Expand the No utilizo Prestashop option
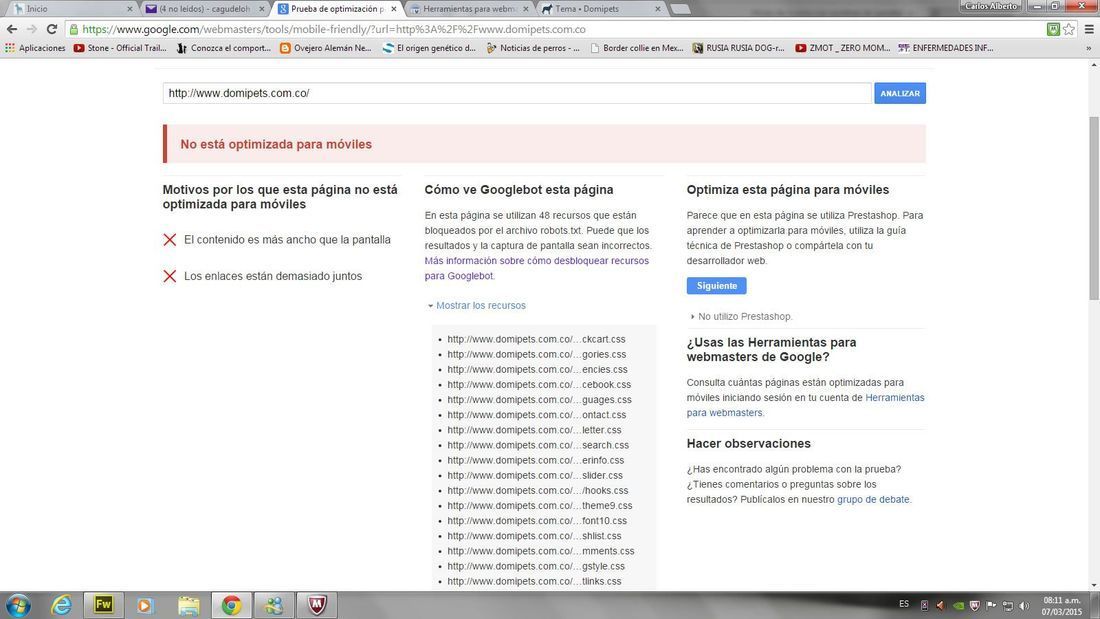This screenshot has height=619, width=1100. pyautogui.click(x=742, y=317)
